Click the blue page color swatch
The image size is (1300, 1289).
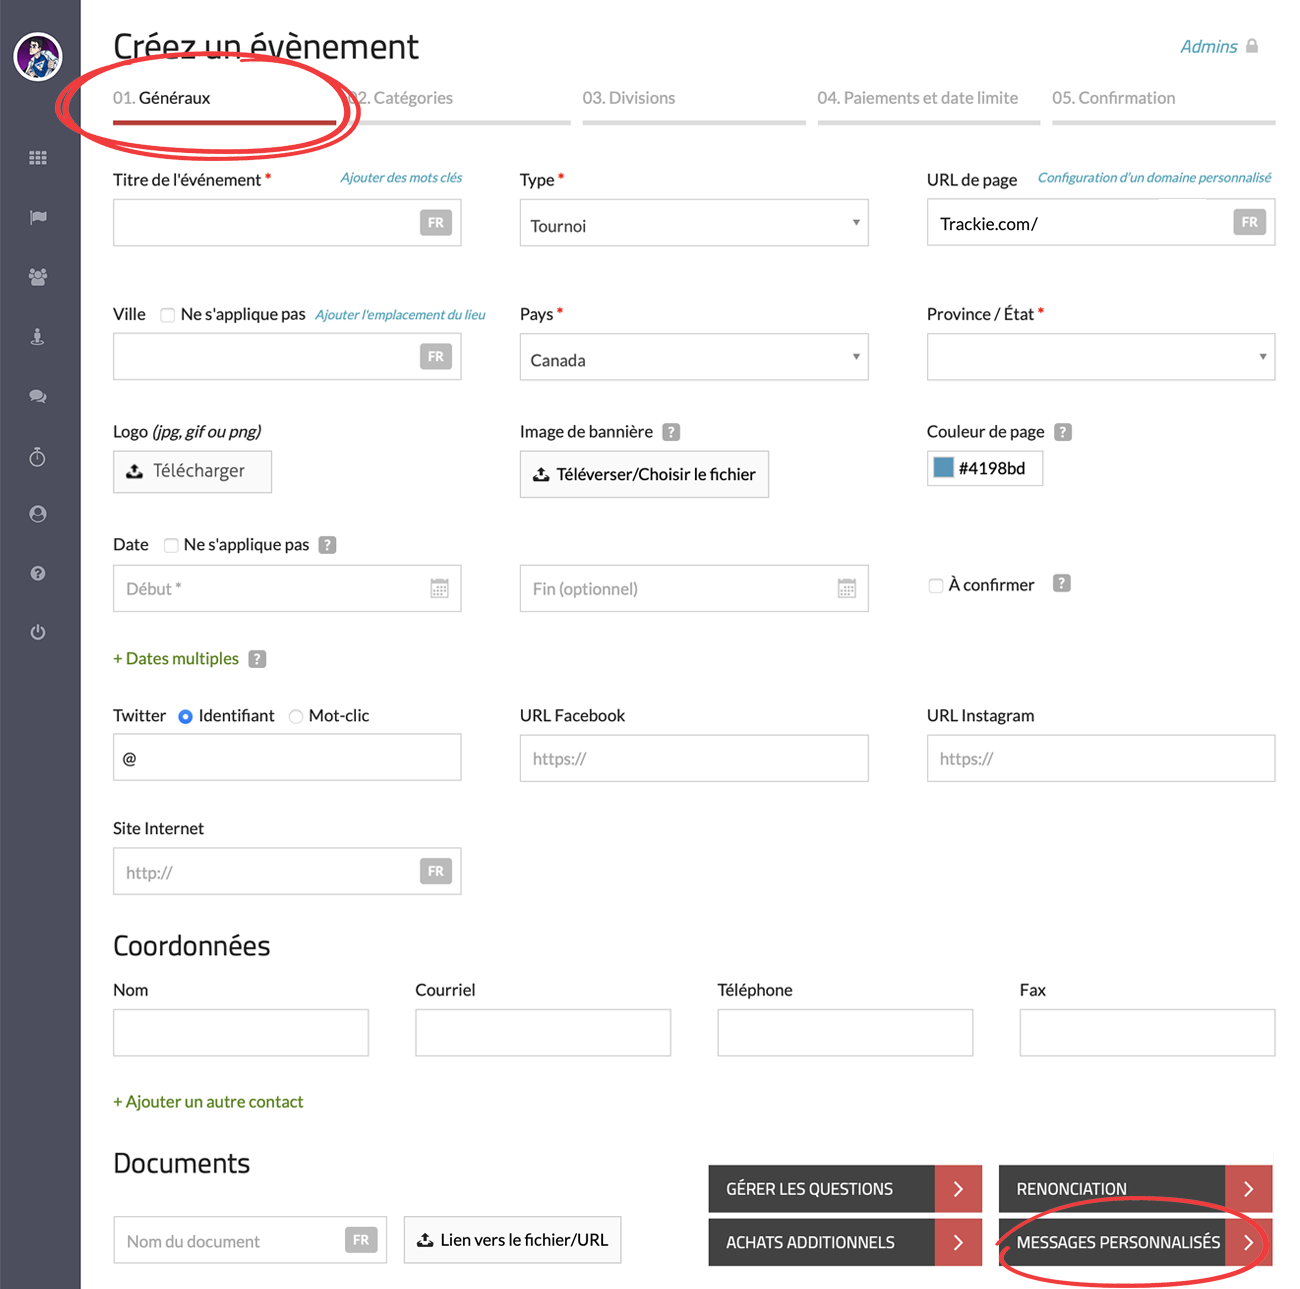[x=943, y=468]
